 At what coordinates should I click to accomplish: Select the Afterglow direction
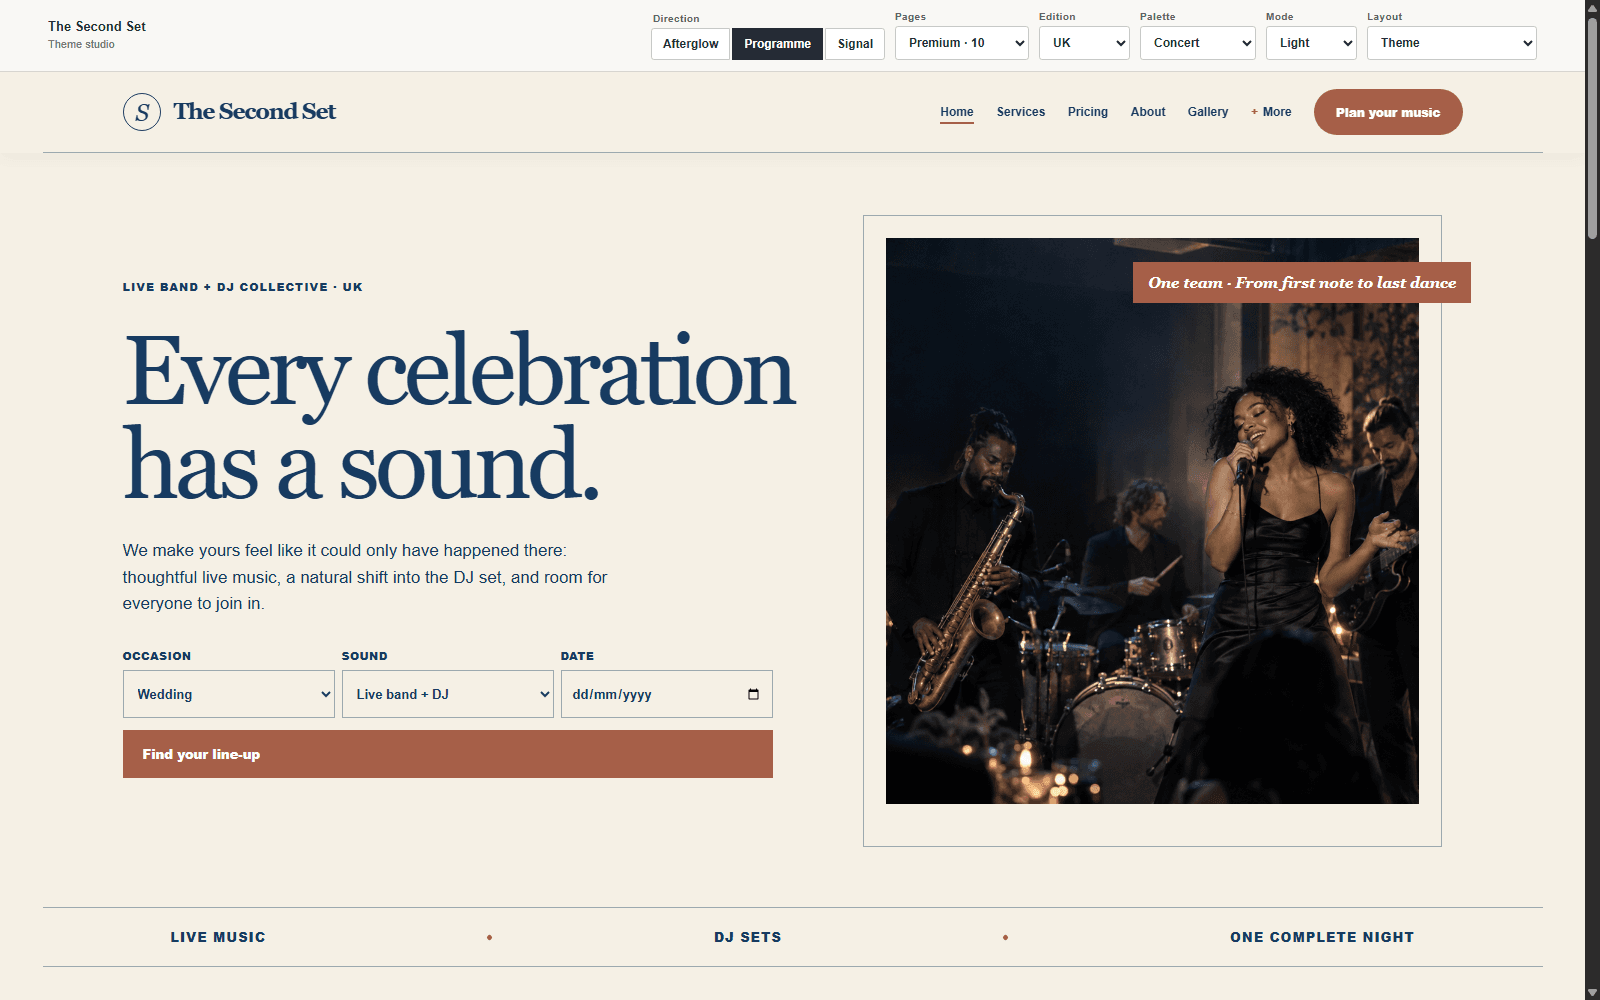690,44
